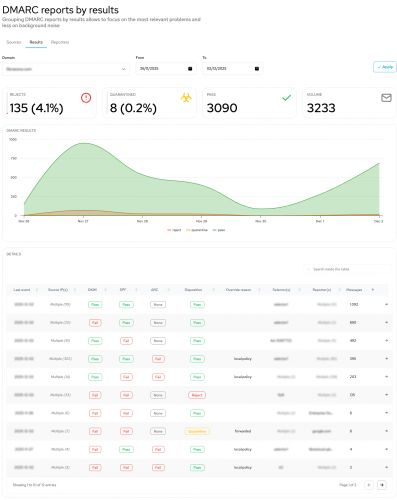This screenshot has width=397, height=500.
Task: Switch to the Reporters tab
Action: point(60,42)
